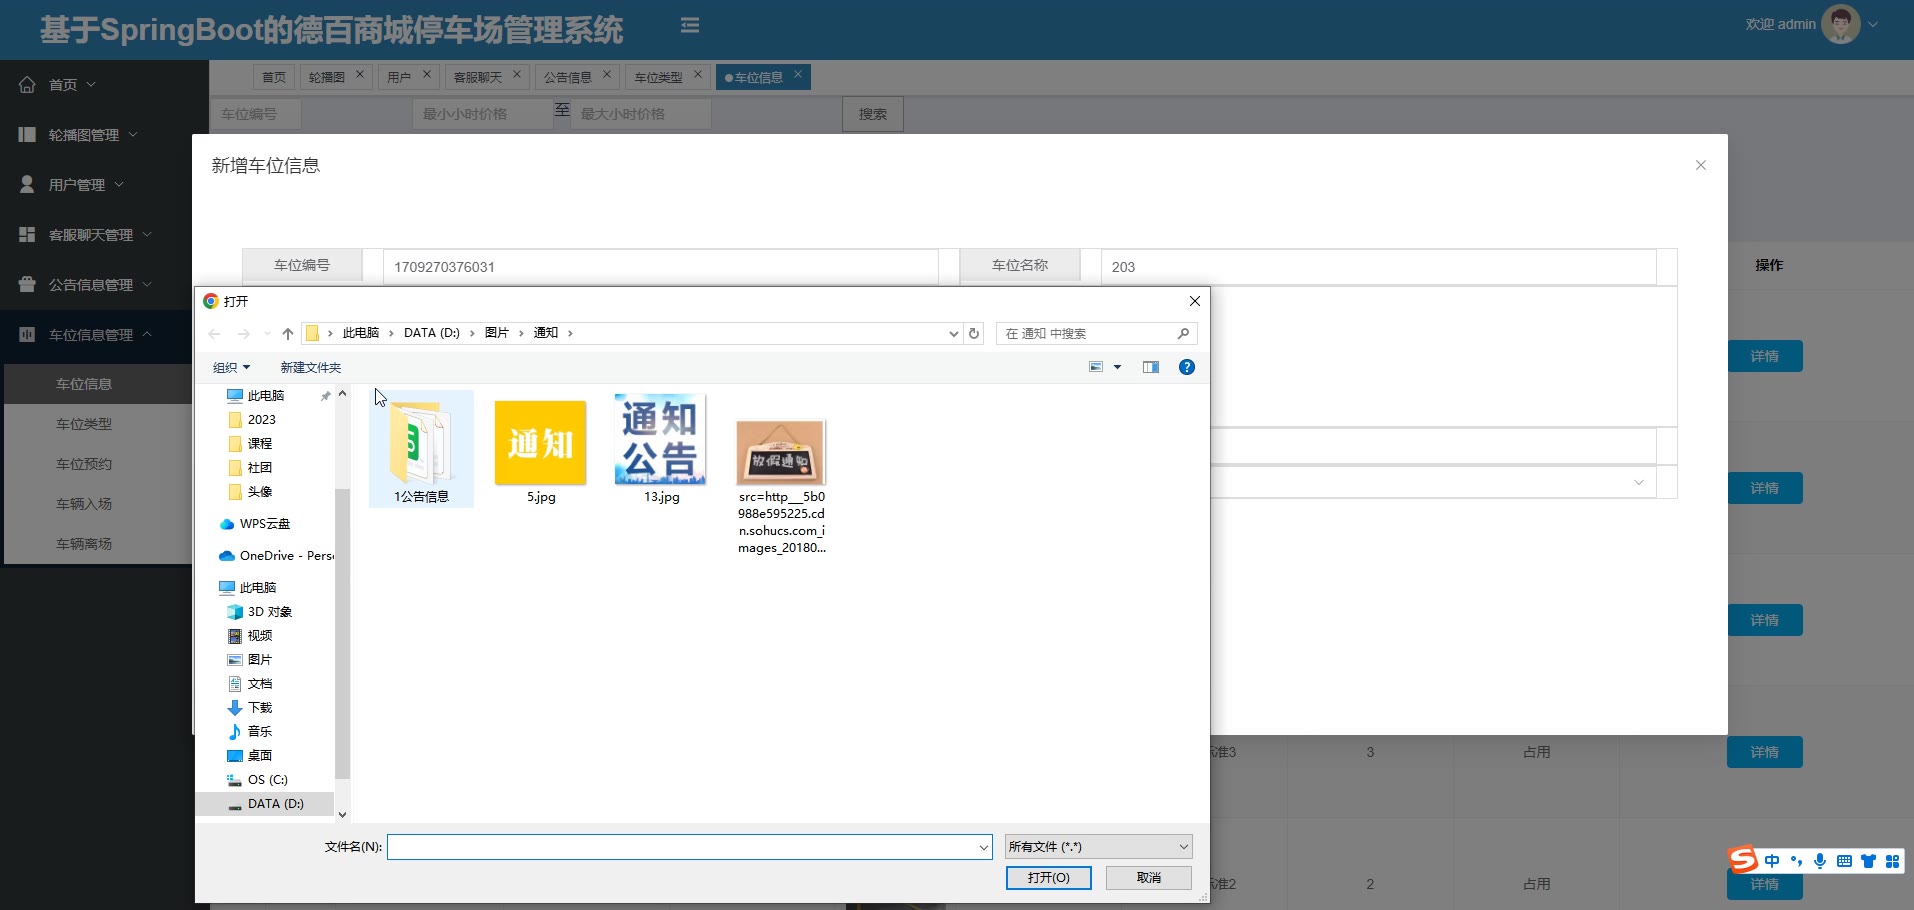The width and height of the screenshot is (1914, 910).
Task: Open 车位预约 in the sidebar submenu
Action: coord(84,464)
